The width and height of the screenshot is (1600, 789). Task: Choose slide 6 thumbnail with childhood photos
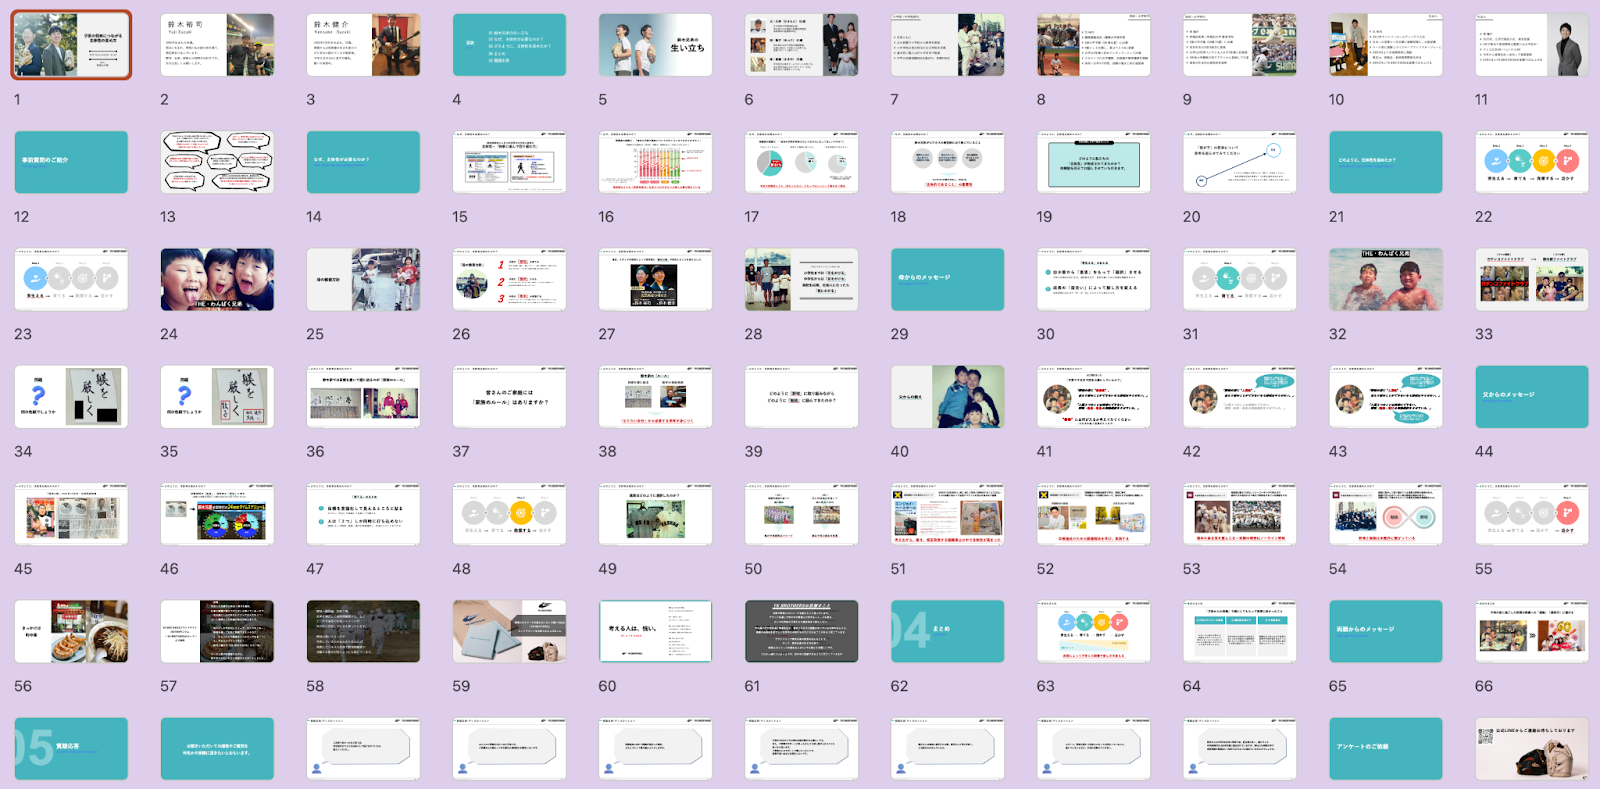coord(801,45)
